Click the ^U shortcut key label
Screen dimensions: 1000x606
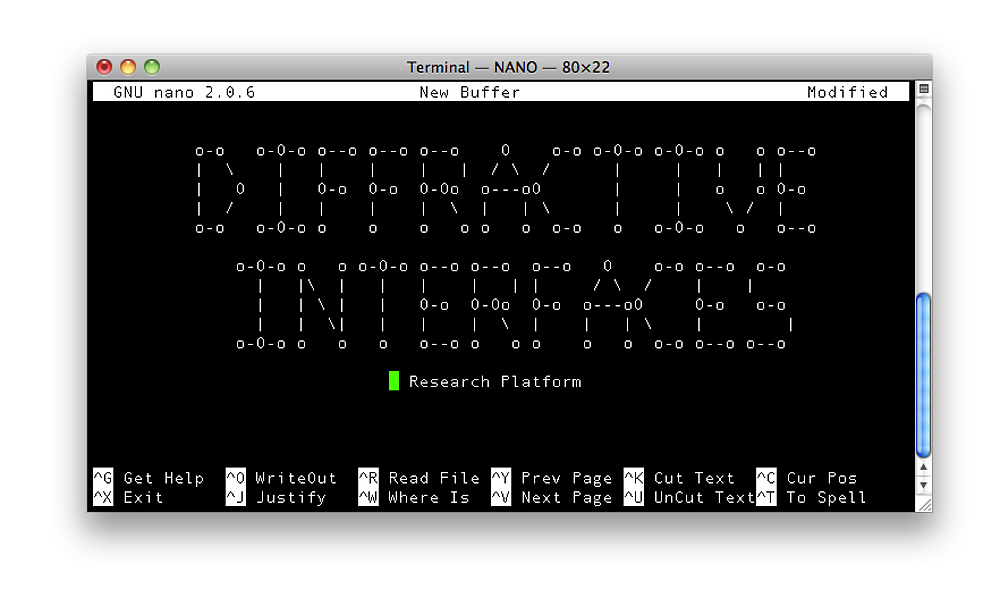(x=633, y=497)
